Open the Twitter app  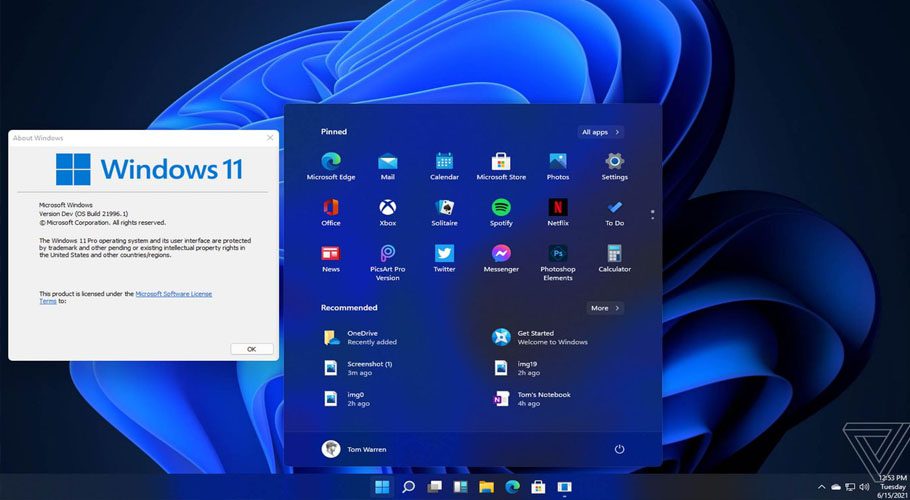445,258
